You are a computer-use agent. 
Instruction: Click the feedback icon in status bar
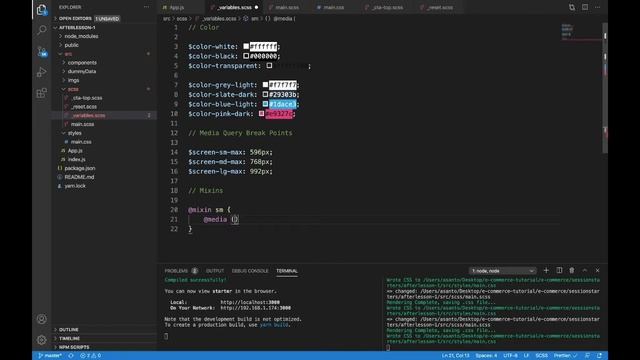tap(587, 356)
